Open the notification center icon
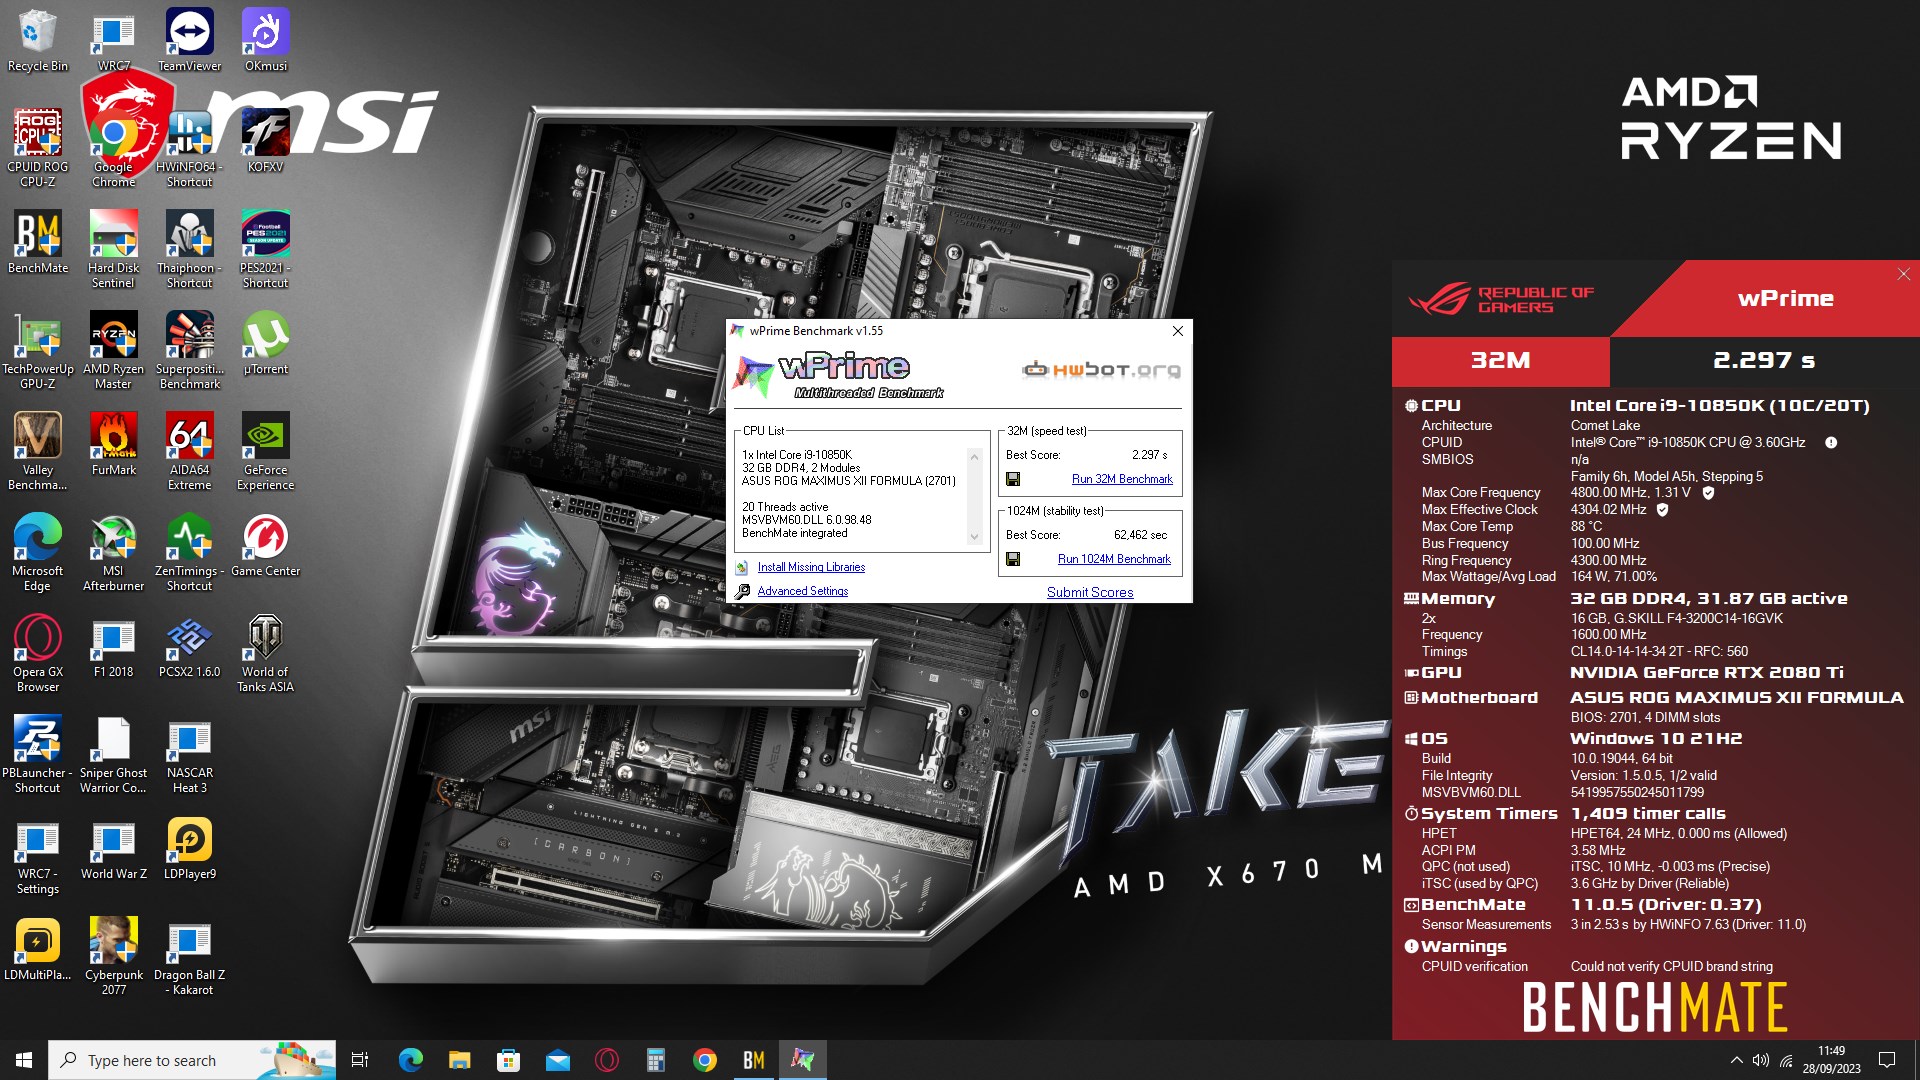 coord(1887,1060)
